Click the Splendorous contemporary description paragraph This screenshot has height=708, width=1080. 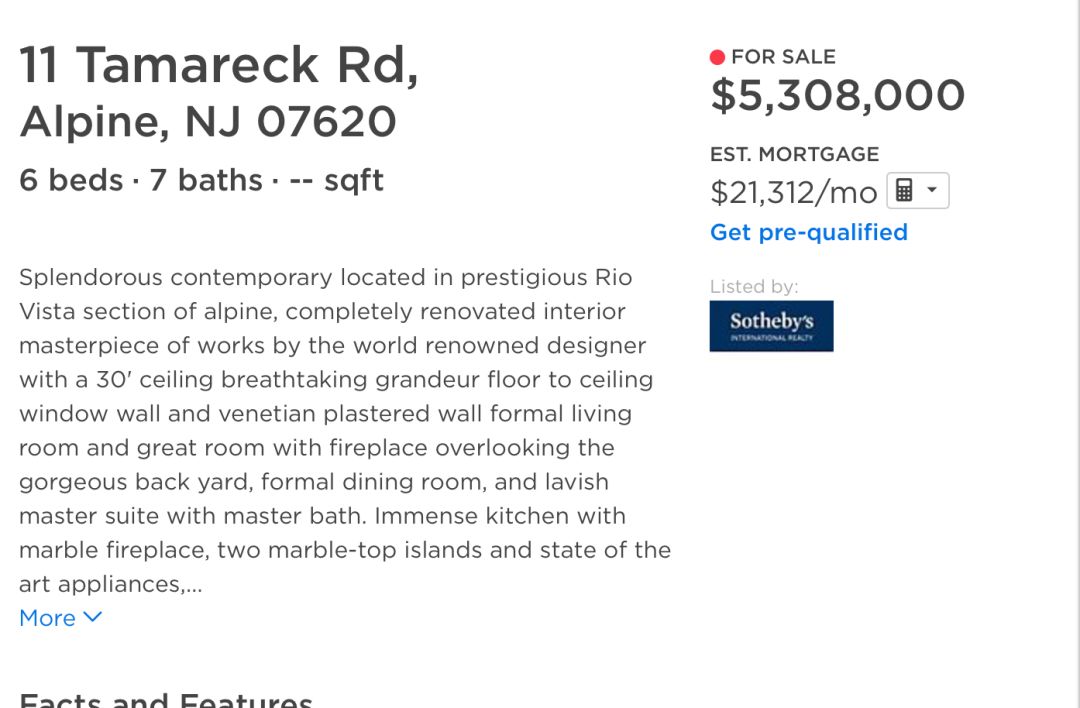[x=344, y=430]
